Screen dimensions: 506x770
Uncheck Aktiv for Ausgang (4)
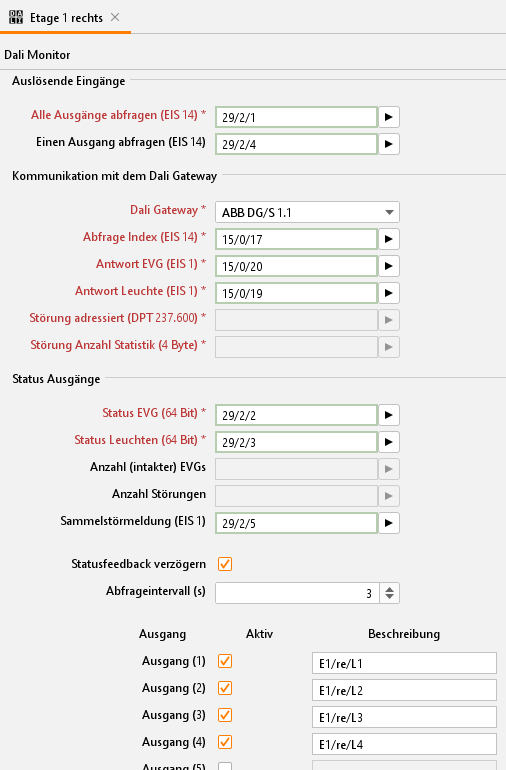click(225, 742)
